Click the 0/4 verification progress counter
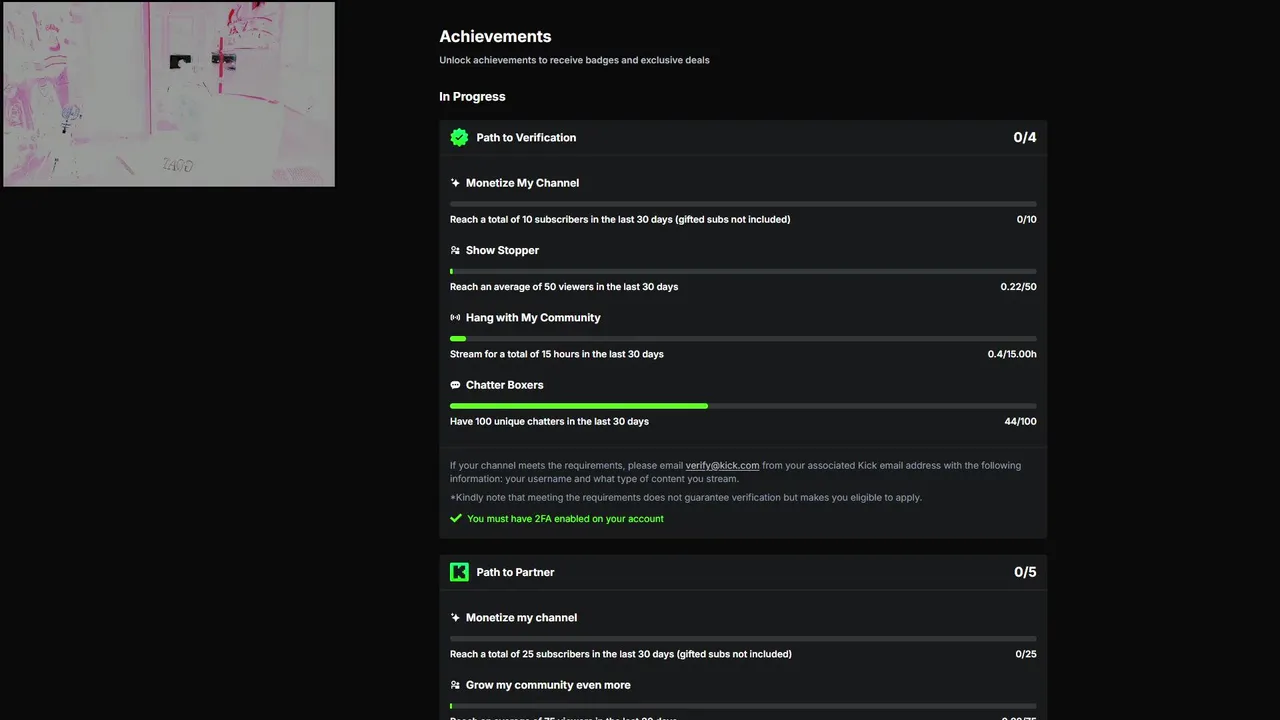 coord(1024,138)
